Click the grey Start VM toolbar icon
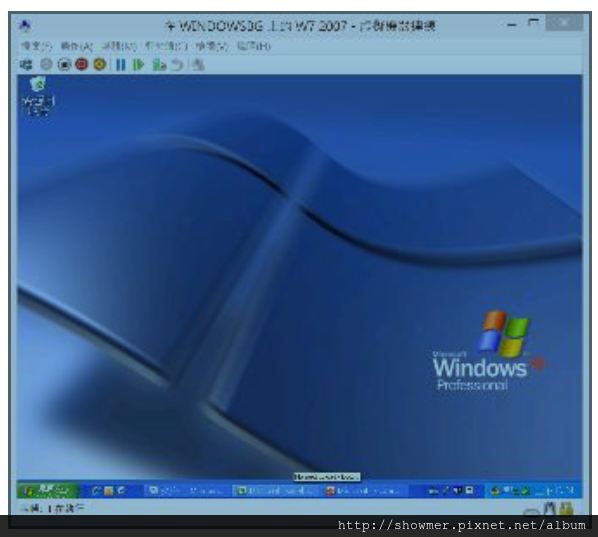Image resolution: width=598 pixels, height=537 pixels. [x=46, y=64]
